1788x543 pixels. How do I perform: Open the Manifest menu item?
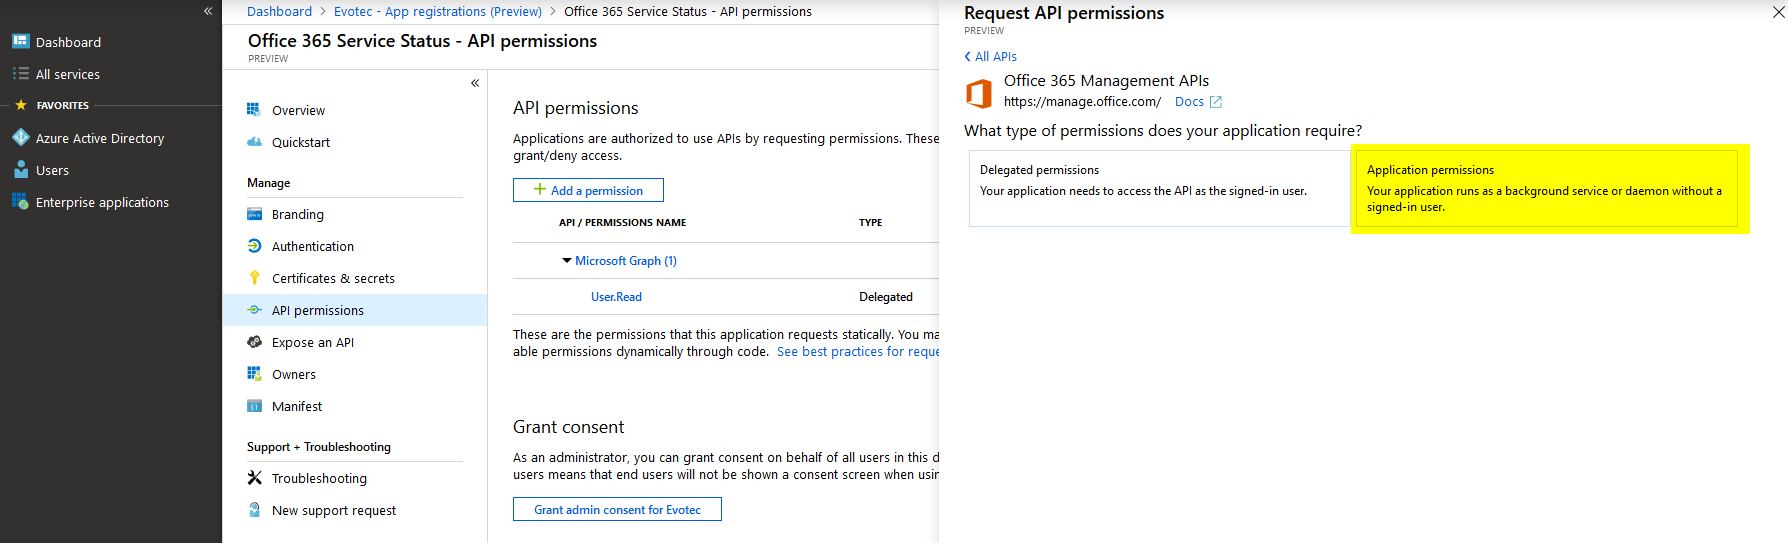(296, 406)
